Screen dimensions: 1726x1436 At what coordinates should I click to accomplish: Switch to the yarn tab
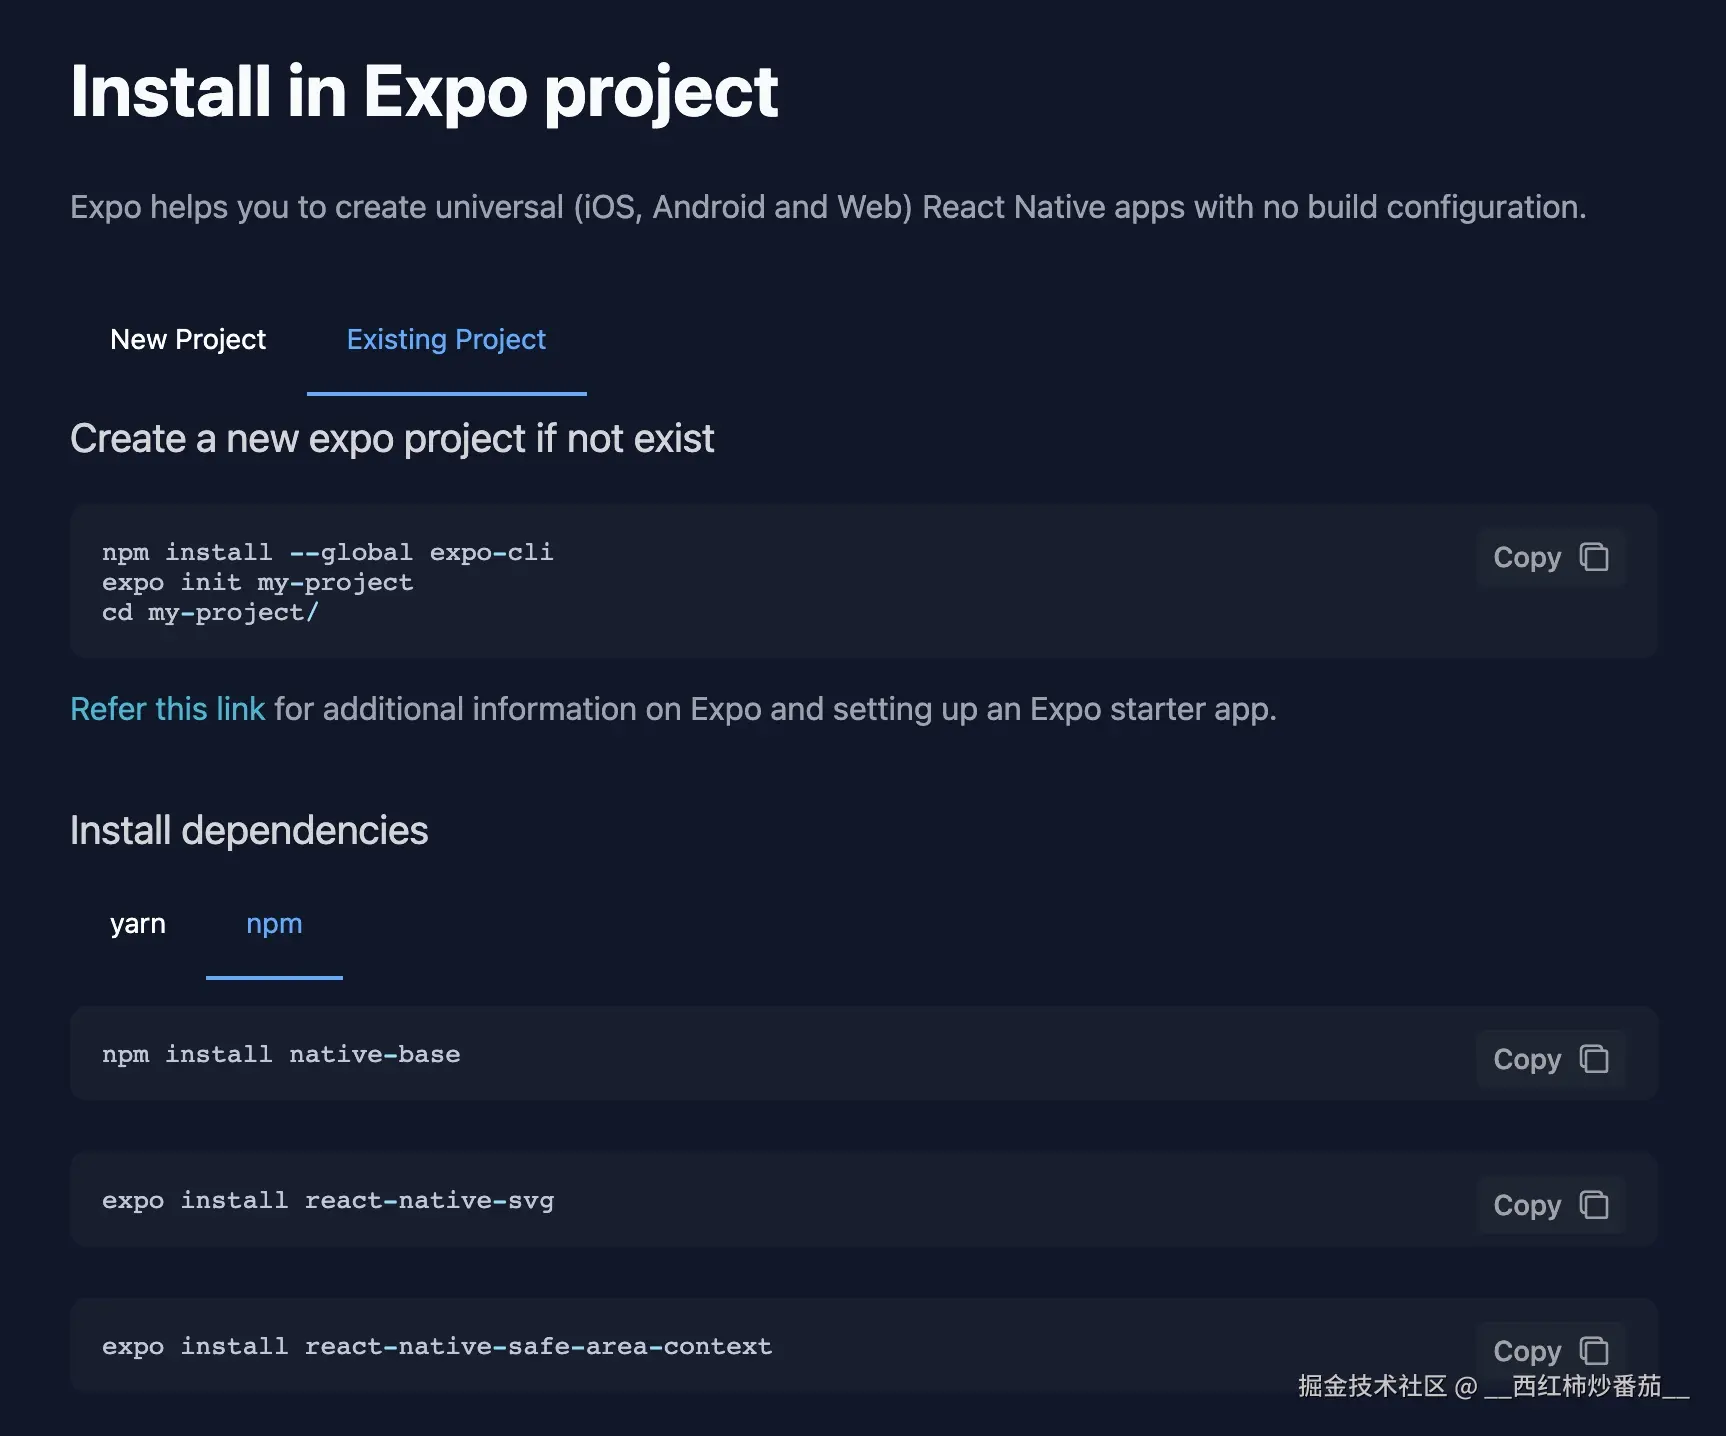(x=138, y=924)
